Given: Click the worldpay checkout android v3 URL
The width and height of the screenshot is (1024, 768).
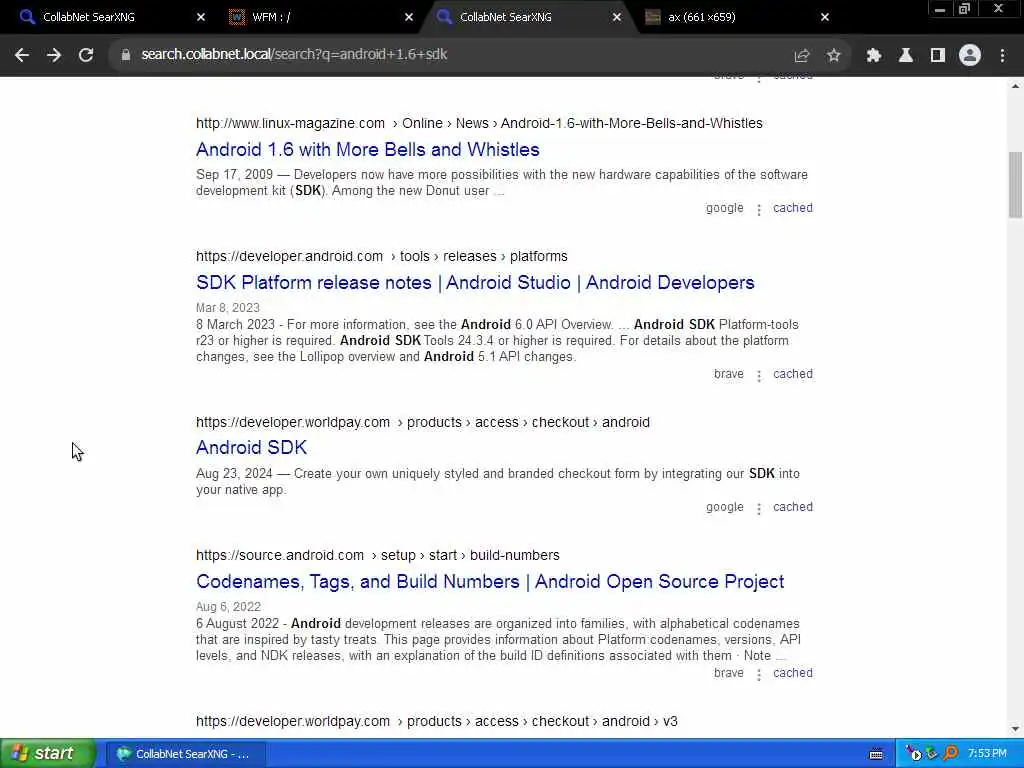Looking at the screenshot, I should (437, 721).
